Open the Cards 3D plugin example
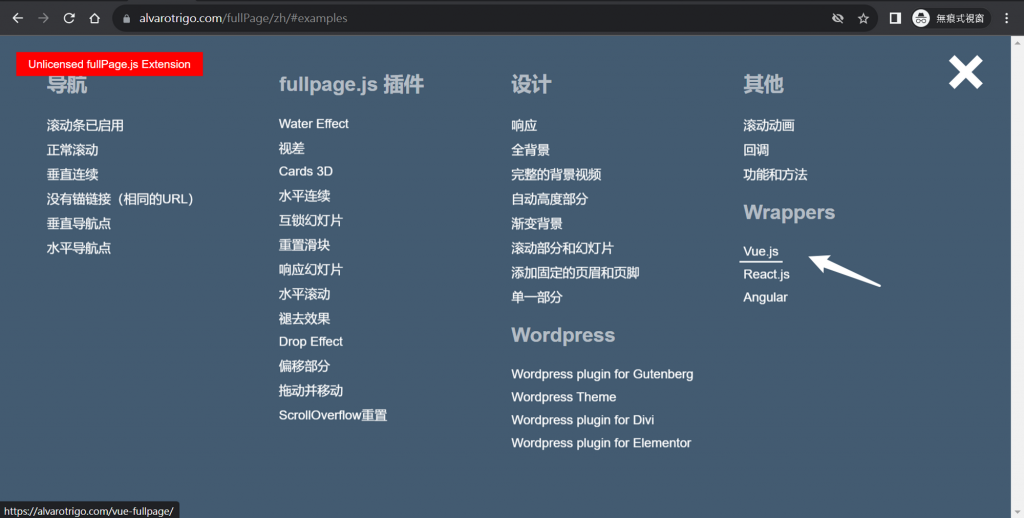This screenshot has height=518, width=1024. tap(306, 171)
